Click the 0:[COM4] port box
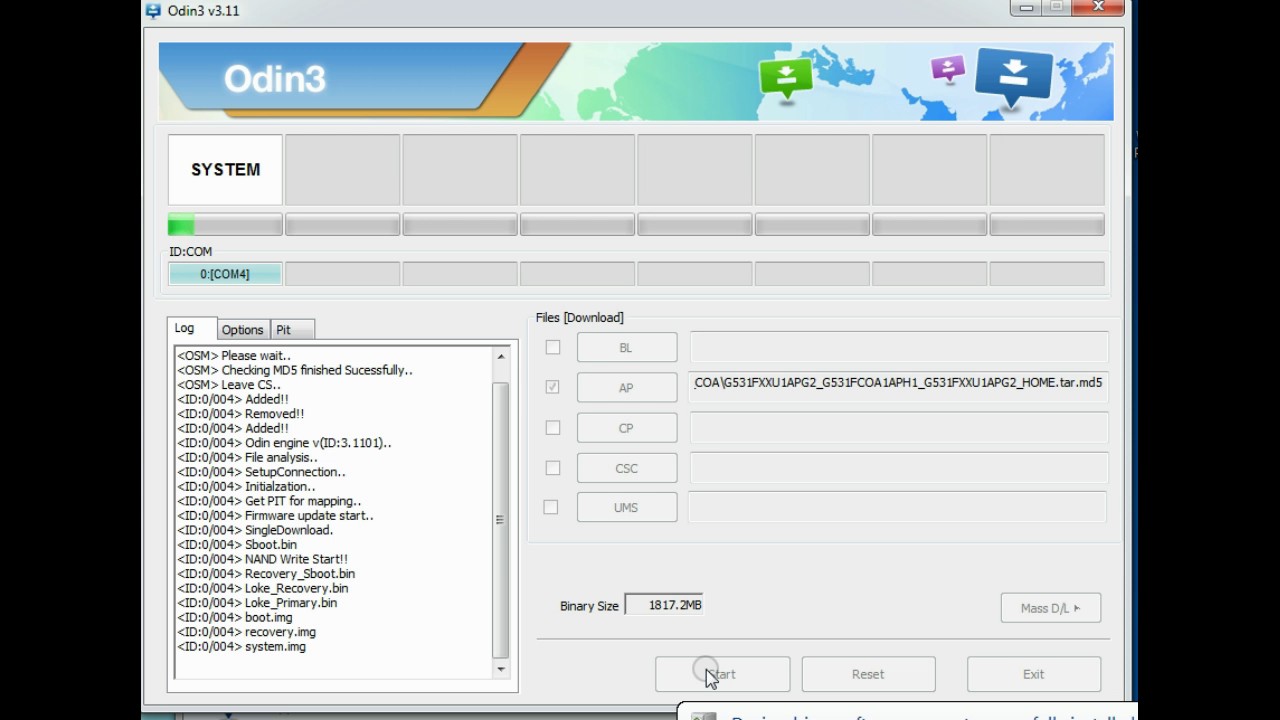 pos(225,274)
